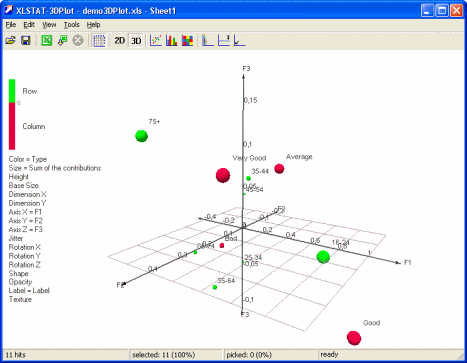Click the Base Size property label
The height and width of the screenshot is (363, 467).
coord(24,185)
